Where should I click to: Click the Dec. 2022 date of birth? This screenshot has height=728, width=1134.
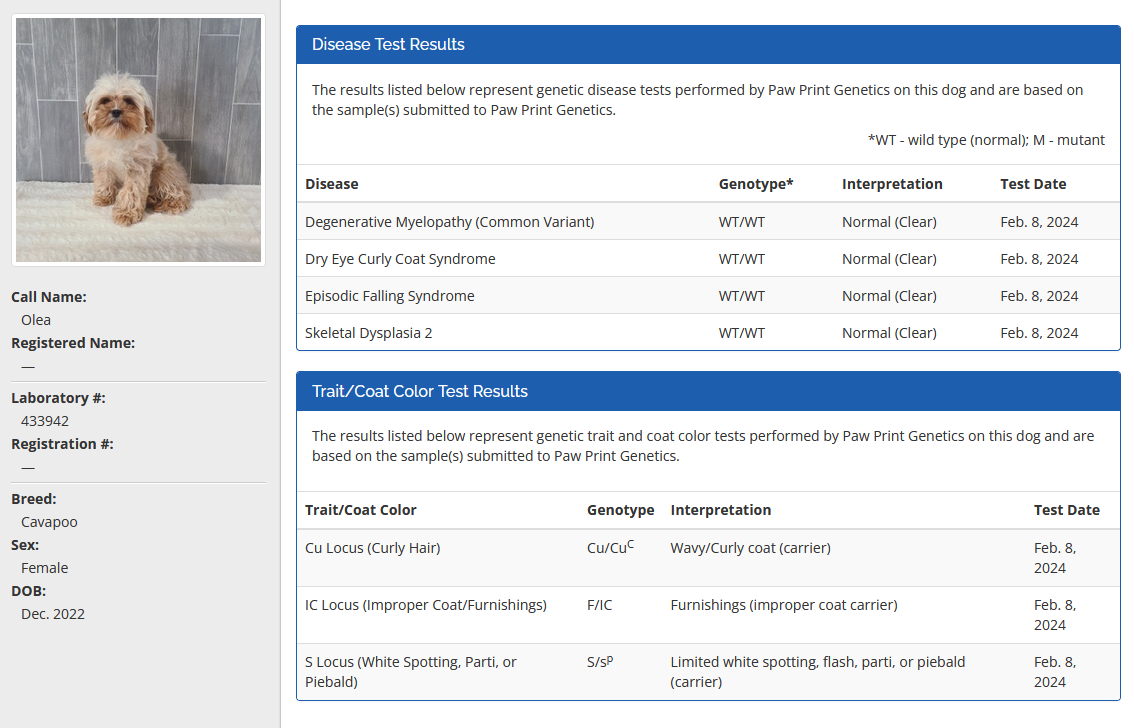53,614
